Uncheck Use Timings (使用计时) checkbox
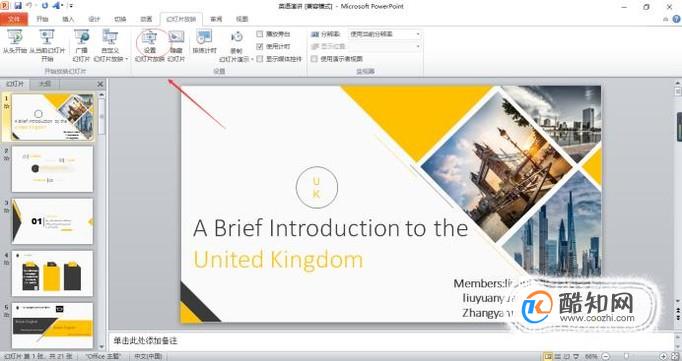Image resolution: width=682 pixels, height=361 pixels. pyautogui.click(x=260, y=46)
